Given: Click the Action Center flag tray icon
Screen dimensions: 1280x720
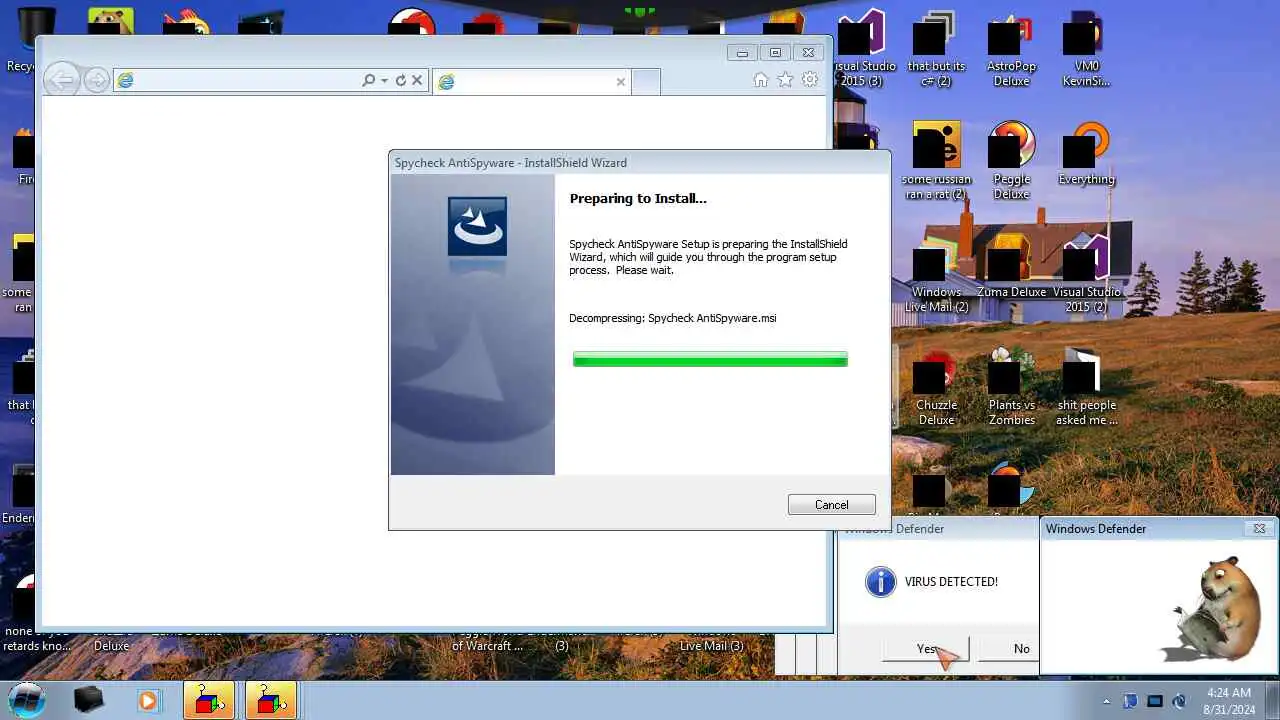Looking at the screenshot, I should point(1130,701).
